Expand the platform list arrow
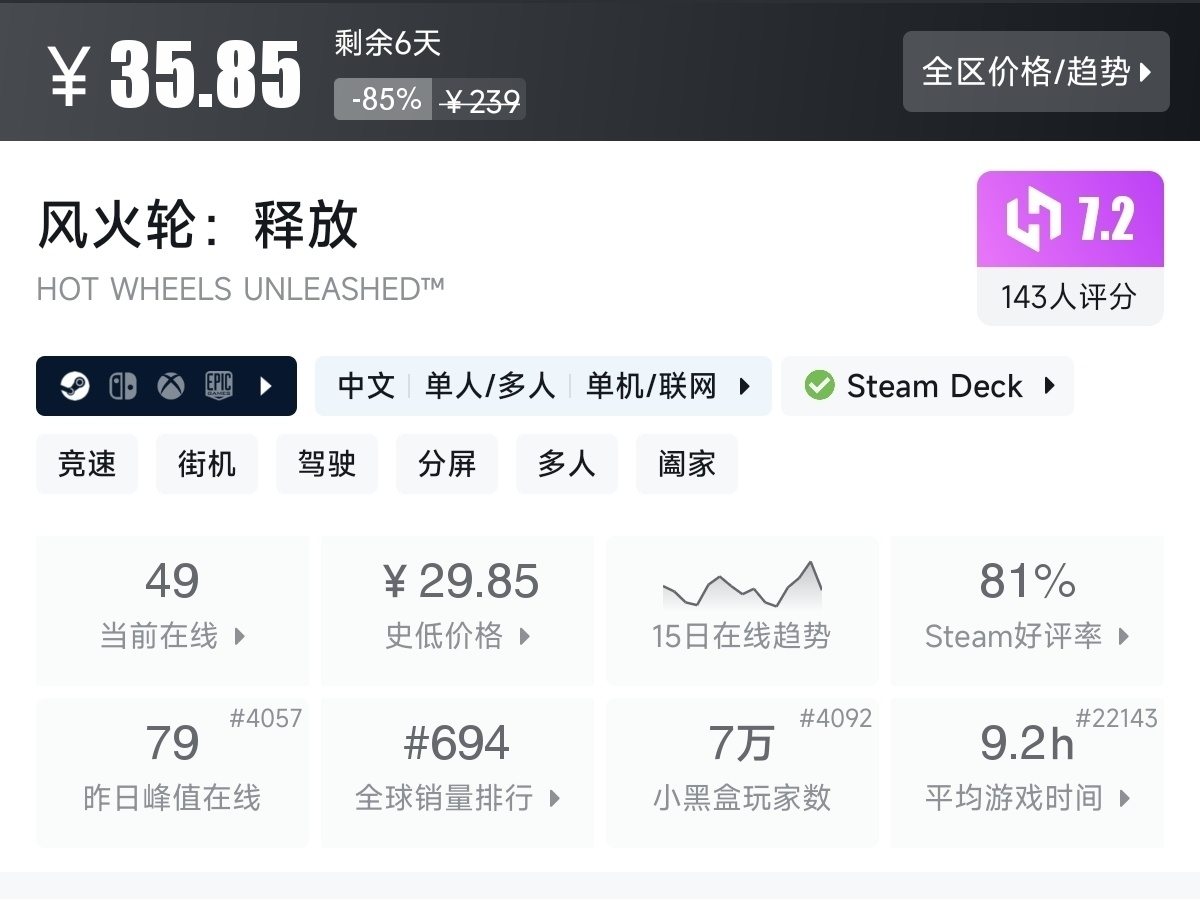Screen dimensions: 1200x899 [266, 386]
